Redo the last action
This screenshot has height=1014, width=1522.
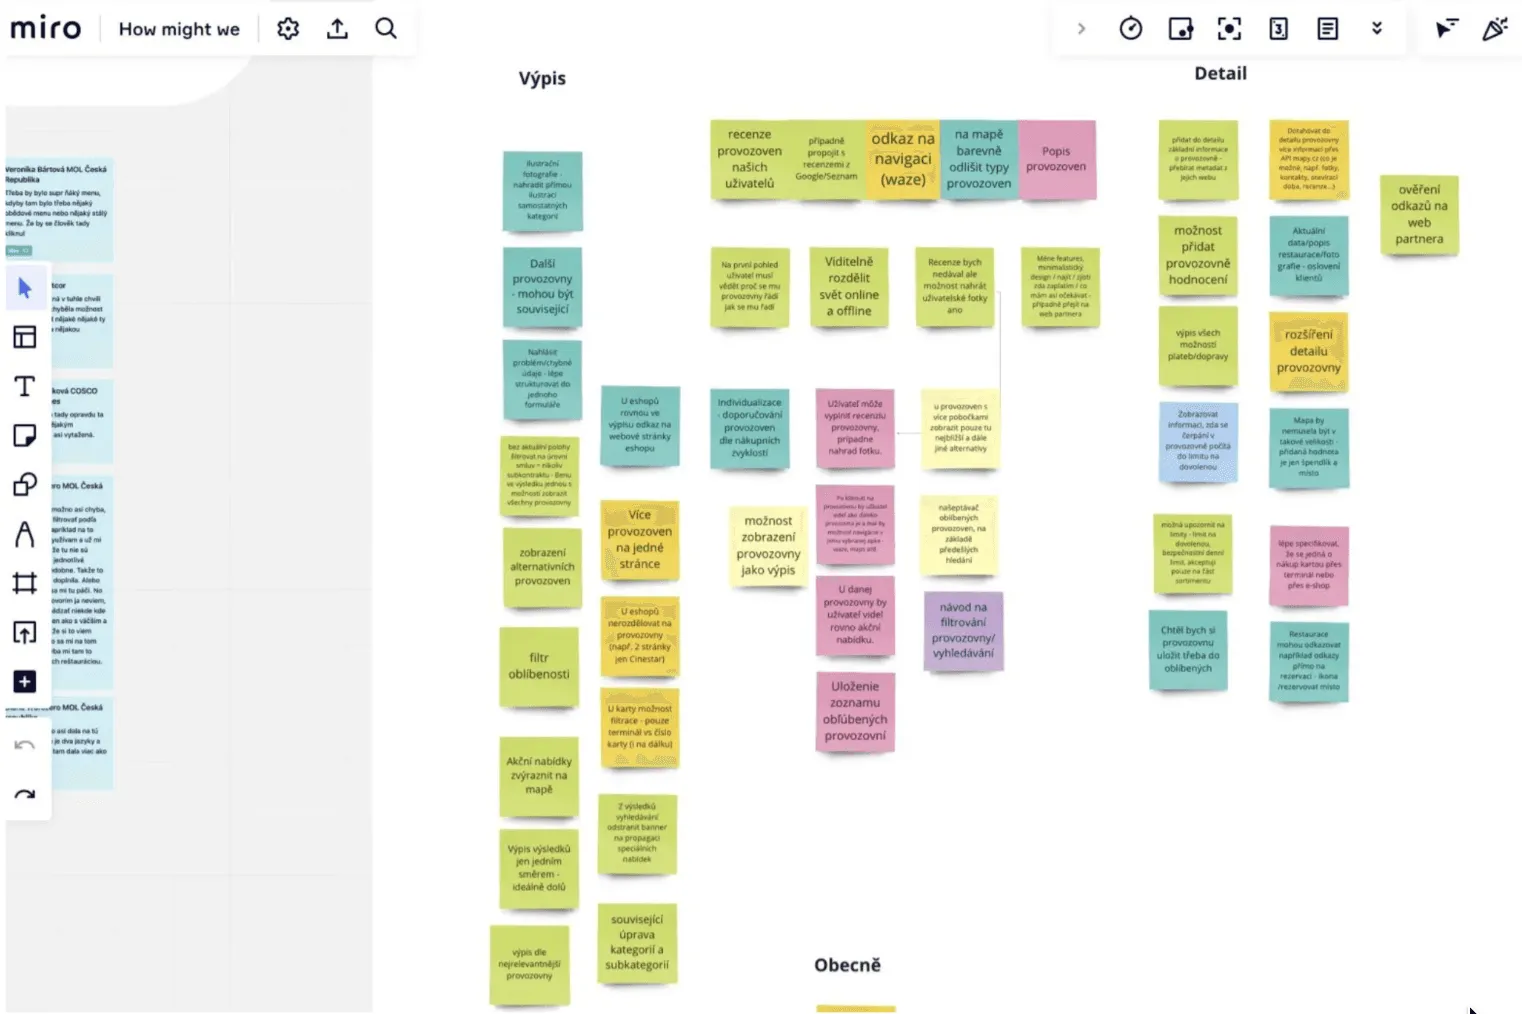coord(25,795)
